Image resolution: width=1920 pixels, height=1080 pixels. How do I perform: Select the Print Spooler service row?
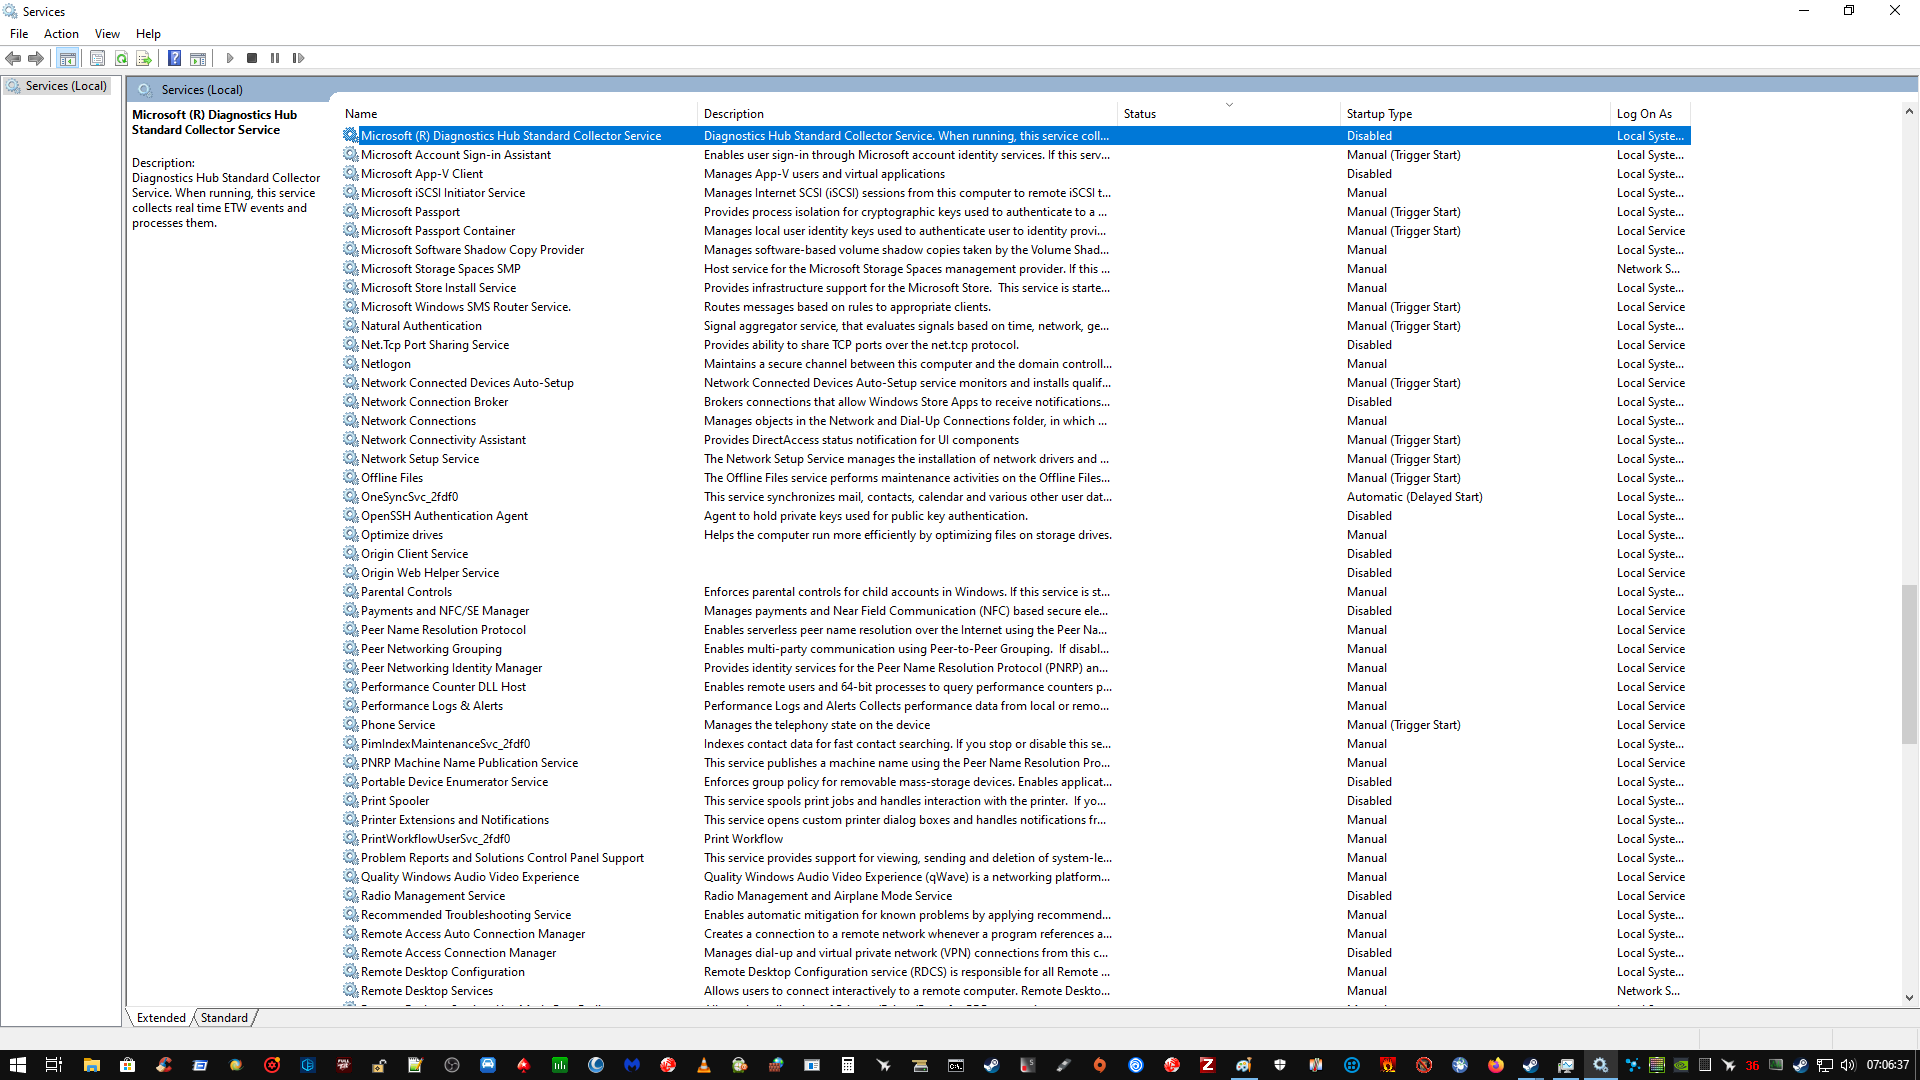click(395, 801)
